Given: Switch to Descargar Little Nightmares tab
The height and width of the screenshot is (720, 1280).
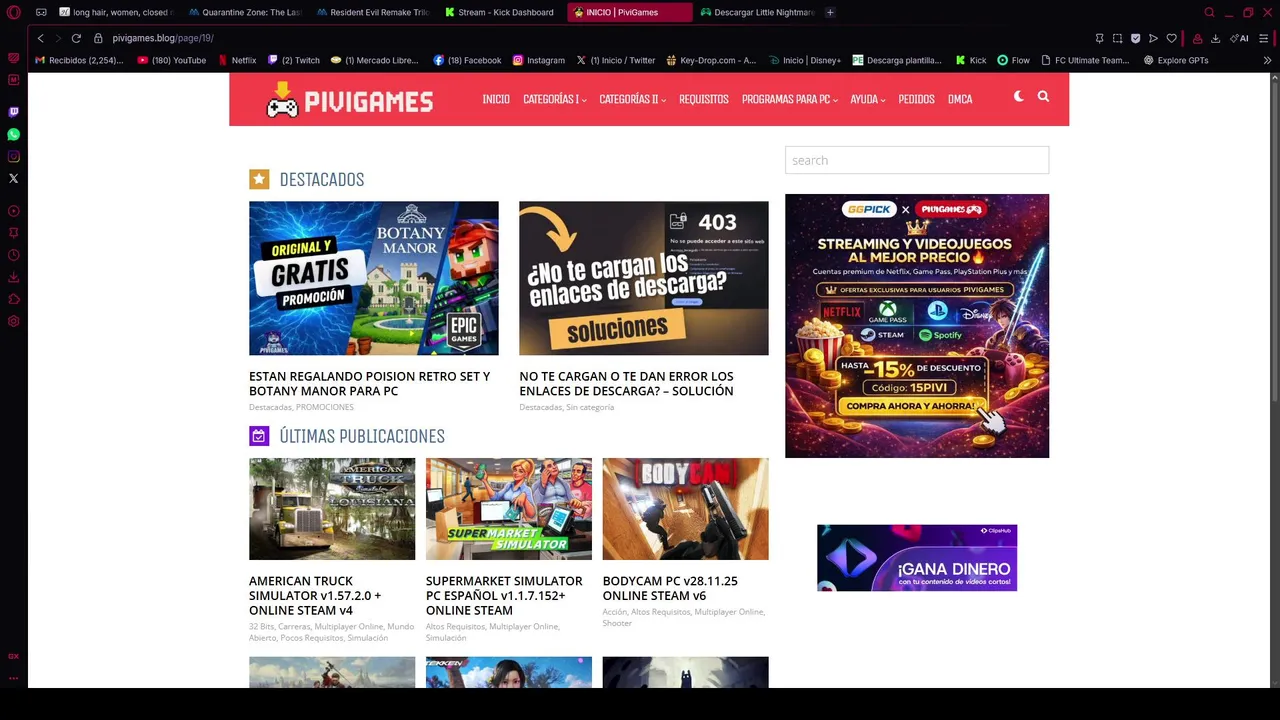Looking at the screenshot, I should click(757, 12).
